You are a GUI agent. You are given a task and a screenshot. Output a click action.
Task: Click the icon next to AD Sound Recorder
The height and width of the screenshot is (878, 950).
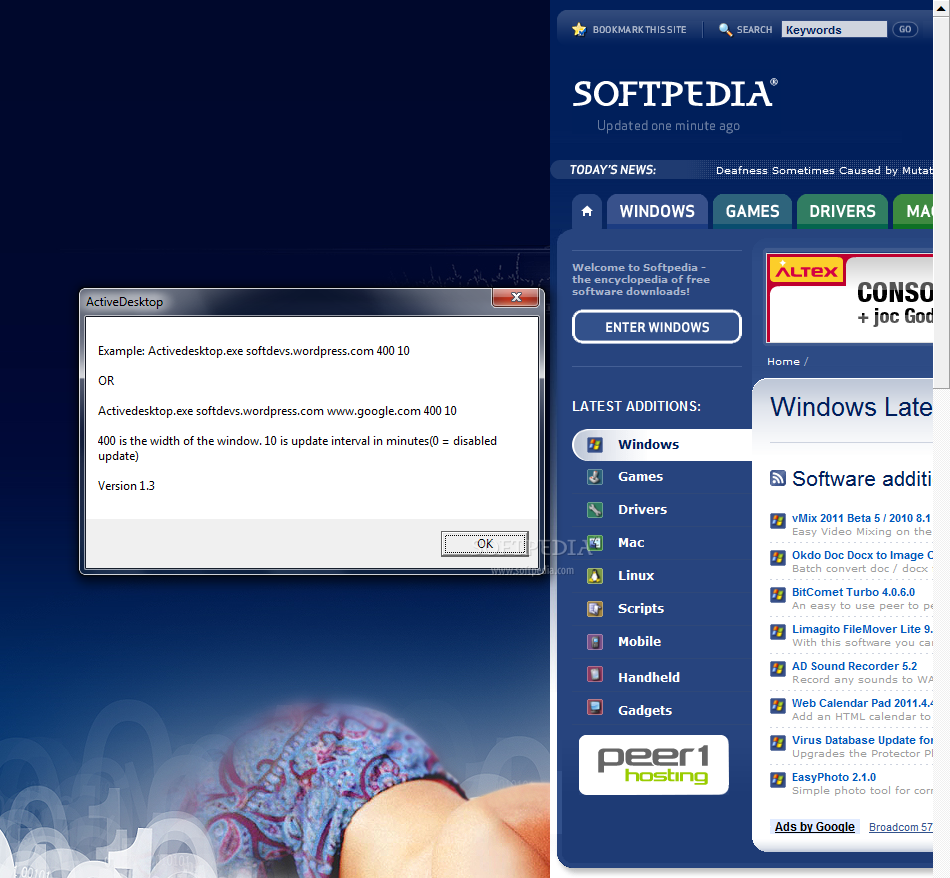click(x=777, y=668)
